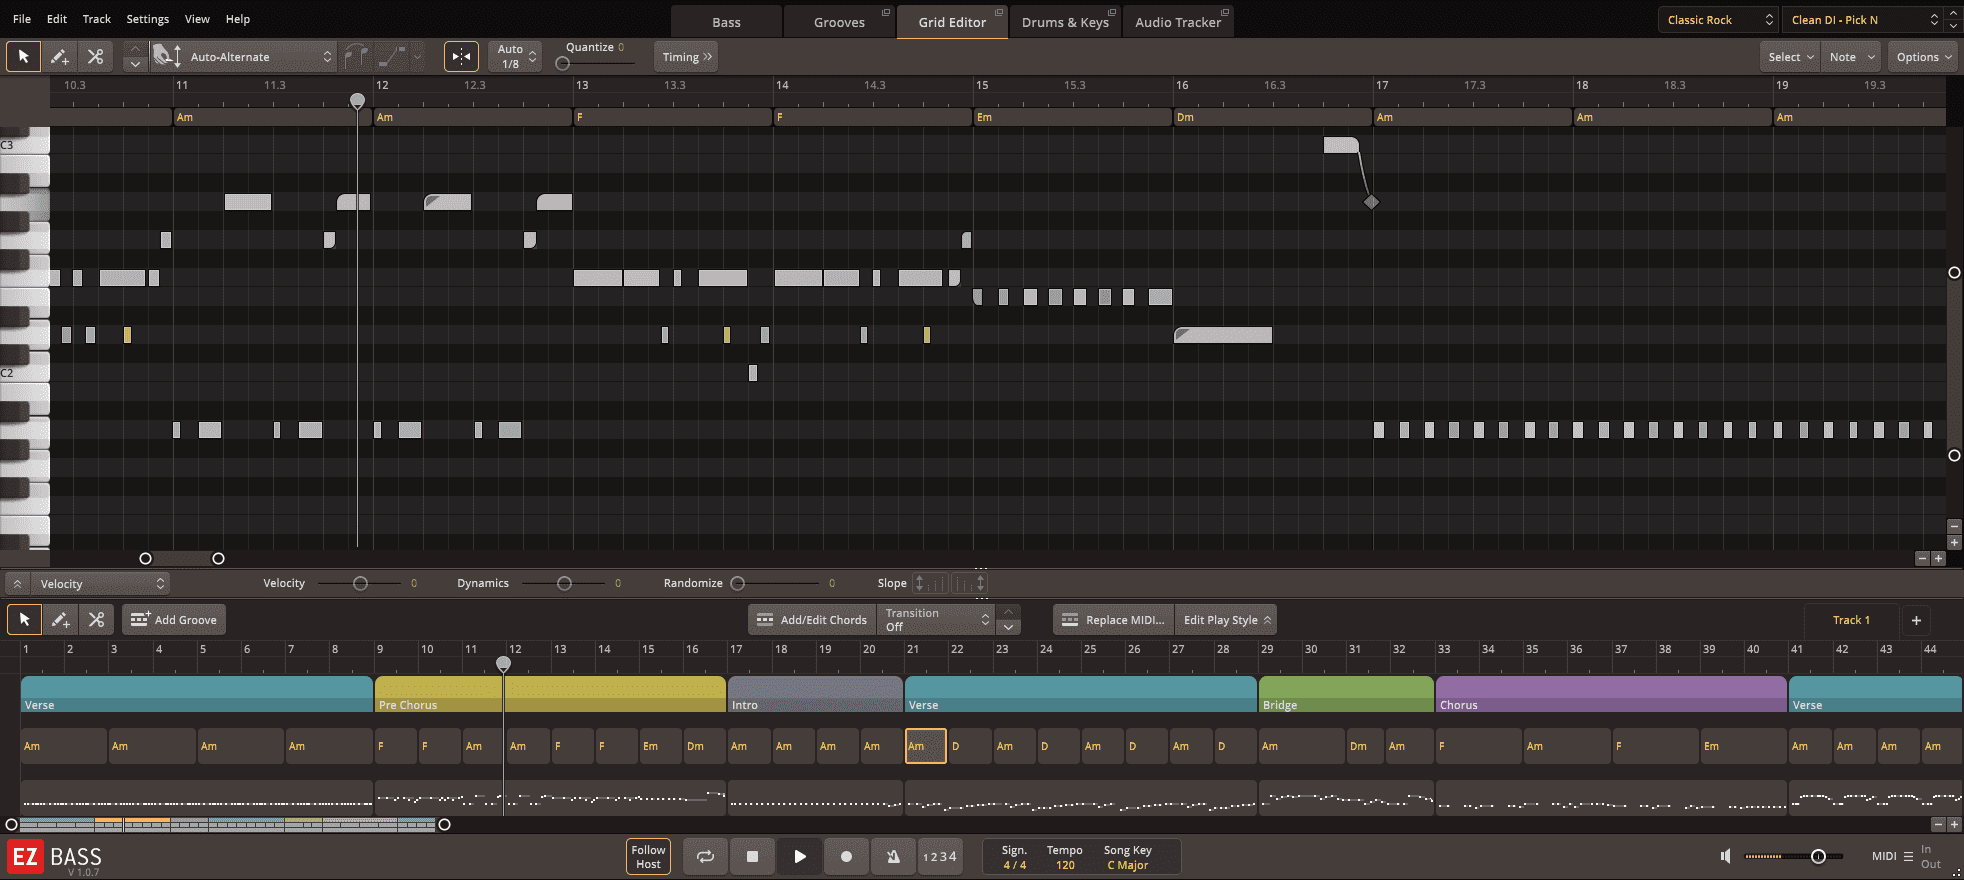Start playback with the play button

tap(800, 857)
